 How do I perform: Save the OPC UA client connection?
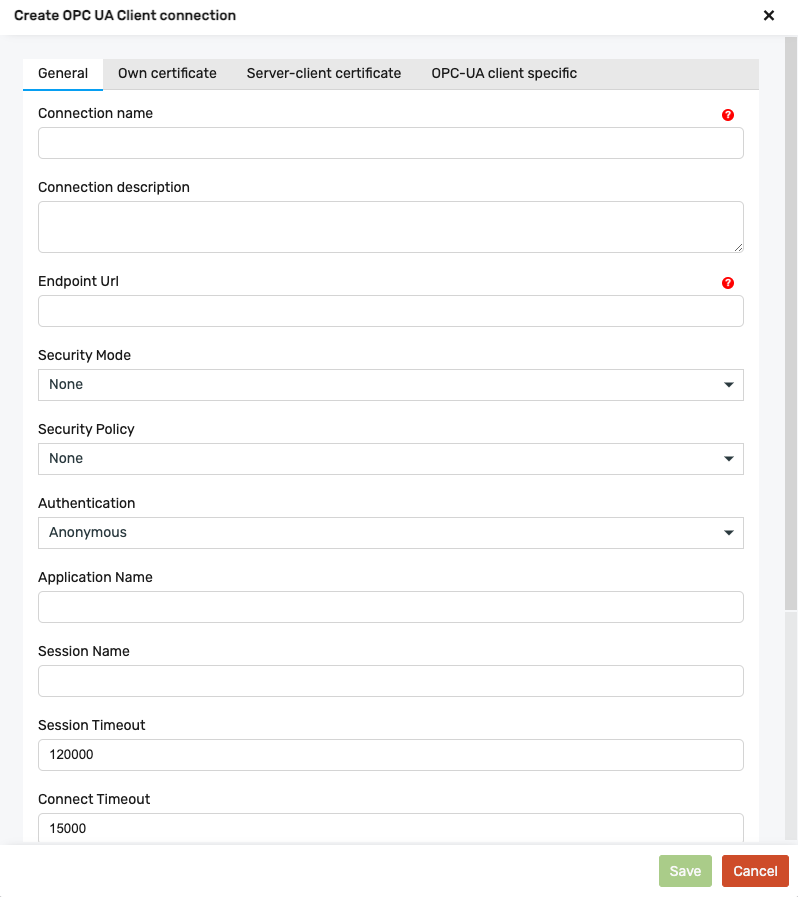coord(684,871)
